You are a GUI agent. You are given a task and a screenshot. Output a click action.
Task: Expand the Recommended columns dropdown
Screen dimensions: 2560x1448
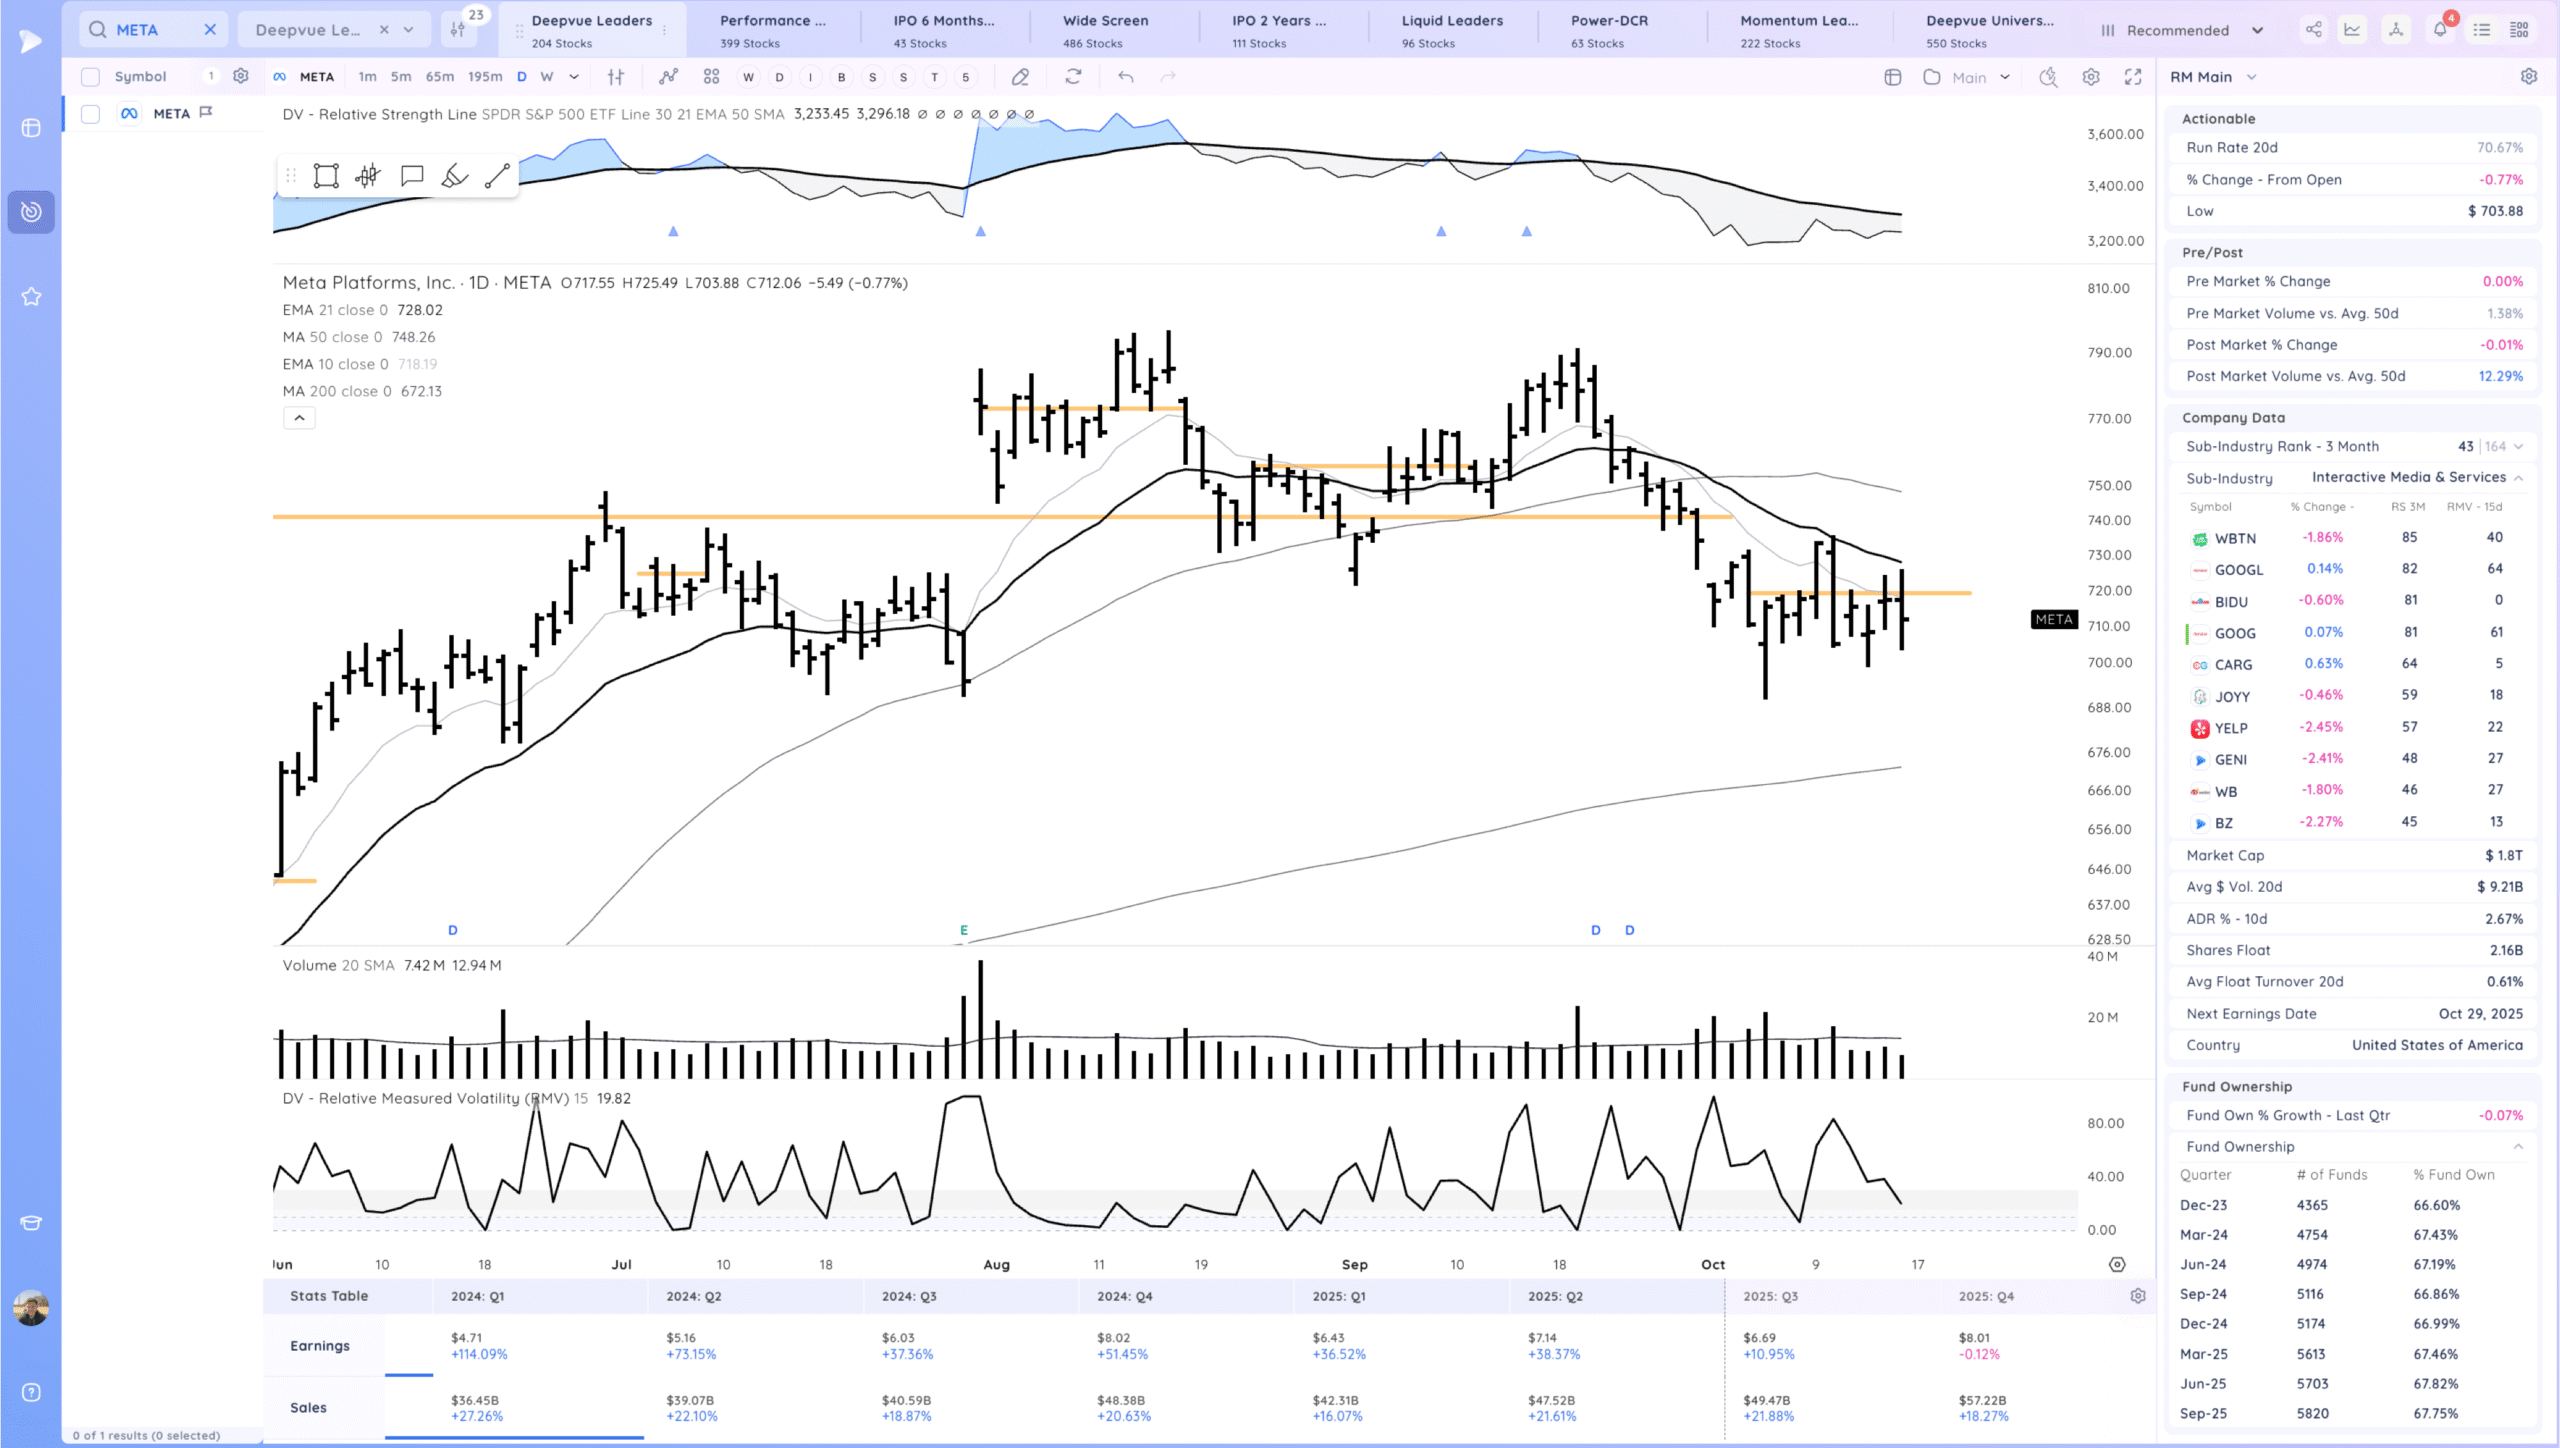pyautogui.click(x=2257, y=30)
